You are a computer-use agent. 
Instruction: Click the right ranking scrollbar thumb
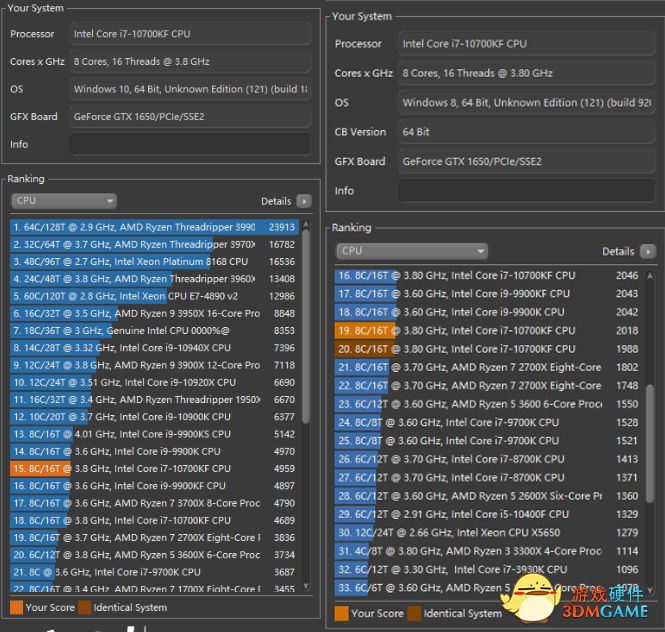click(649, 443)
